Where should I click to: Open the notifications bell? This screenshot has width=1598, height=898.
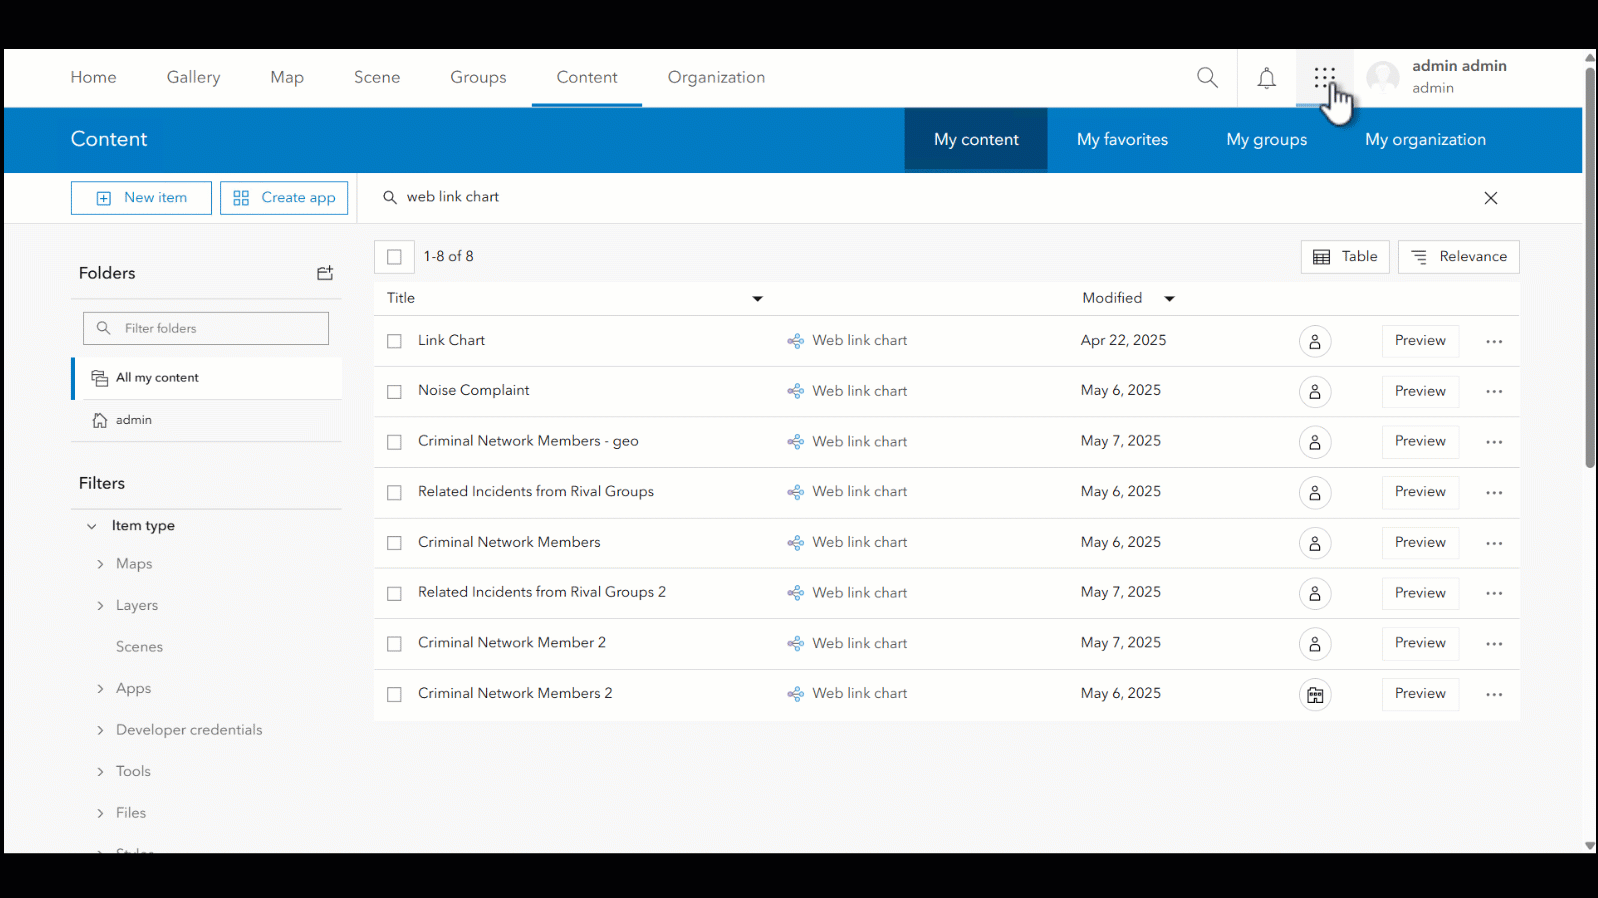tap(1266, 78)
